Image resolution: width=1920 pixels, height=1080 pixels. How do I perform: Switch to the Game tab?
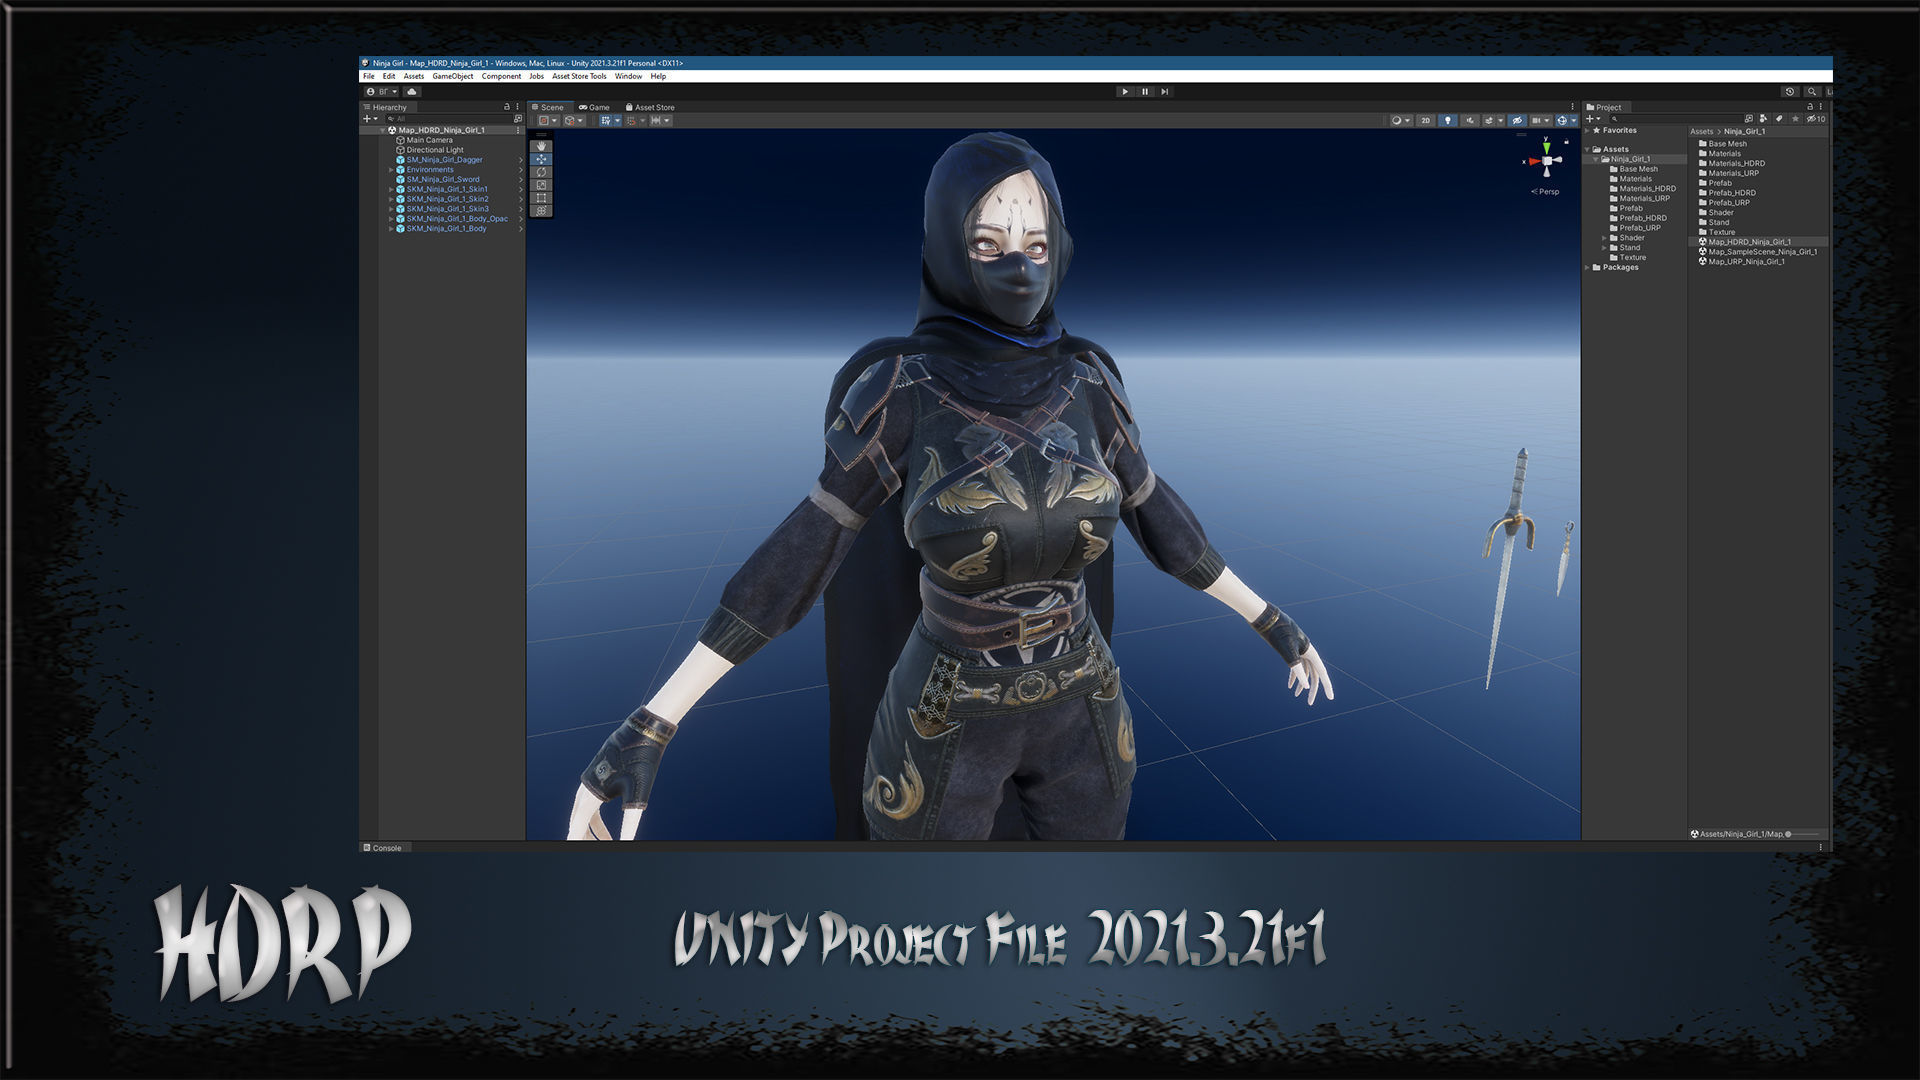[x=594, y=107]
